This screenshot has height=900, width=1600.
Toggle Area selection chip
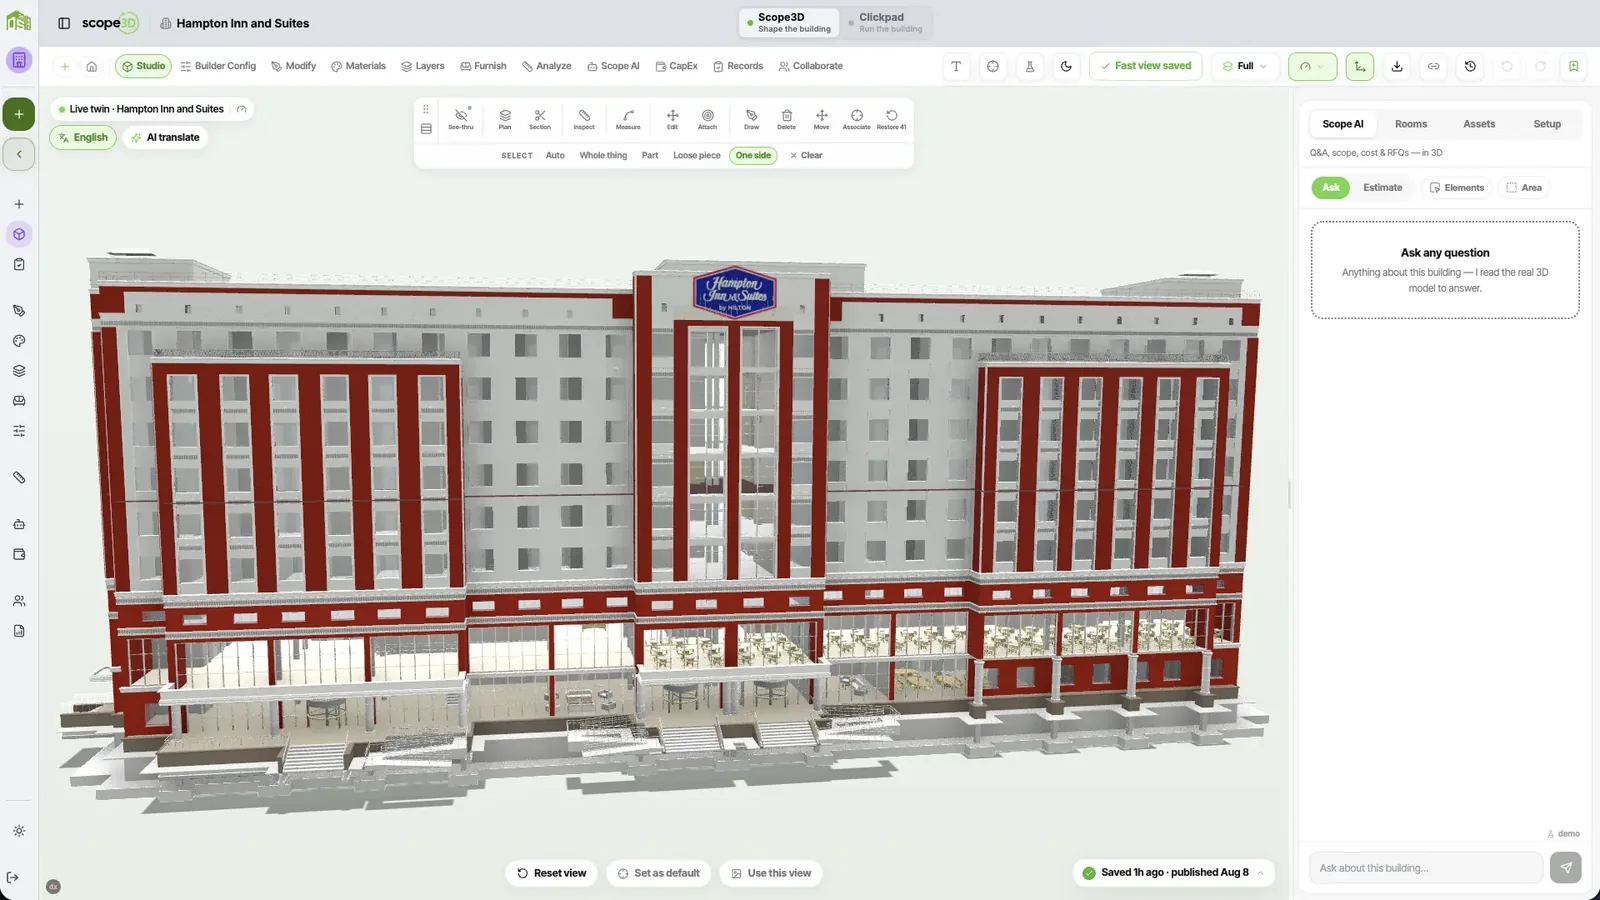coord(1524,187)
